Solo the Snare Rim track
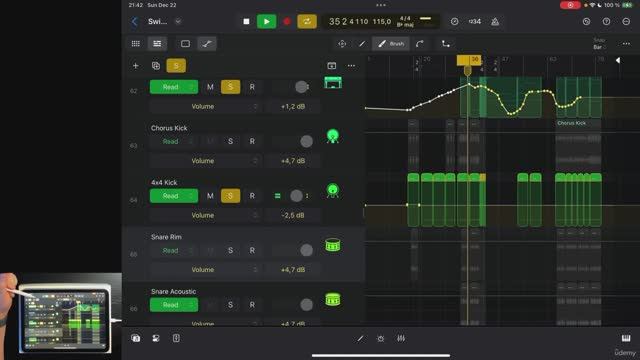The height and width of the screenshot is (360, 640). [231, 251]
